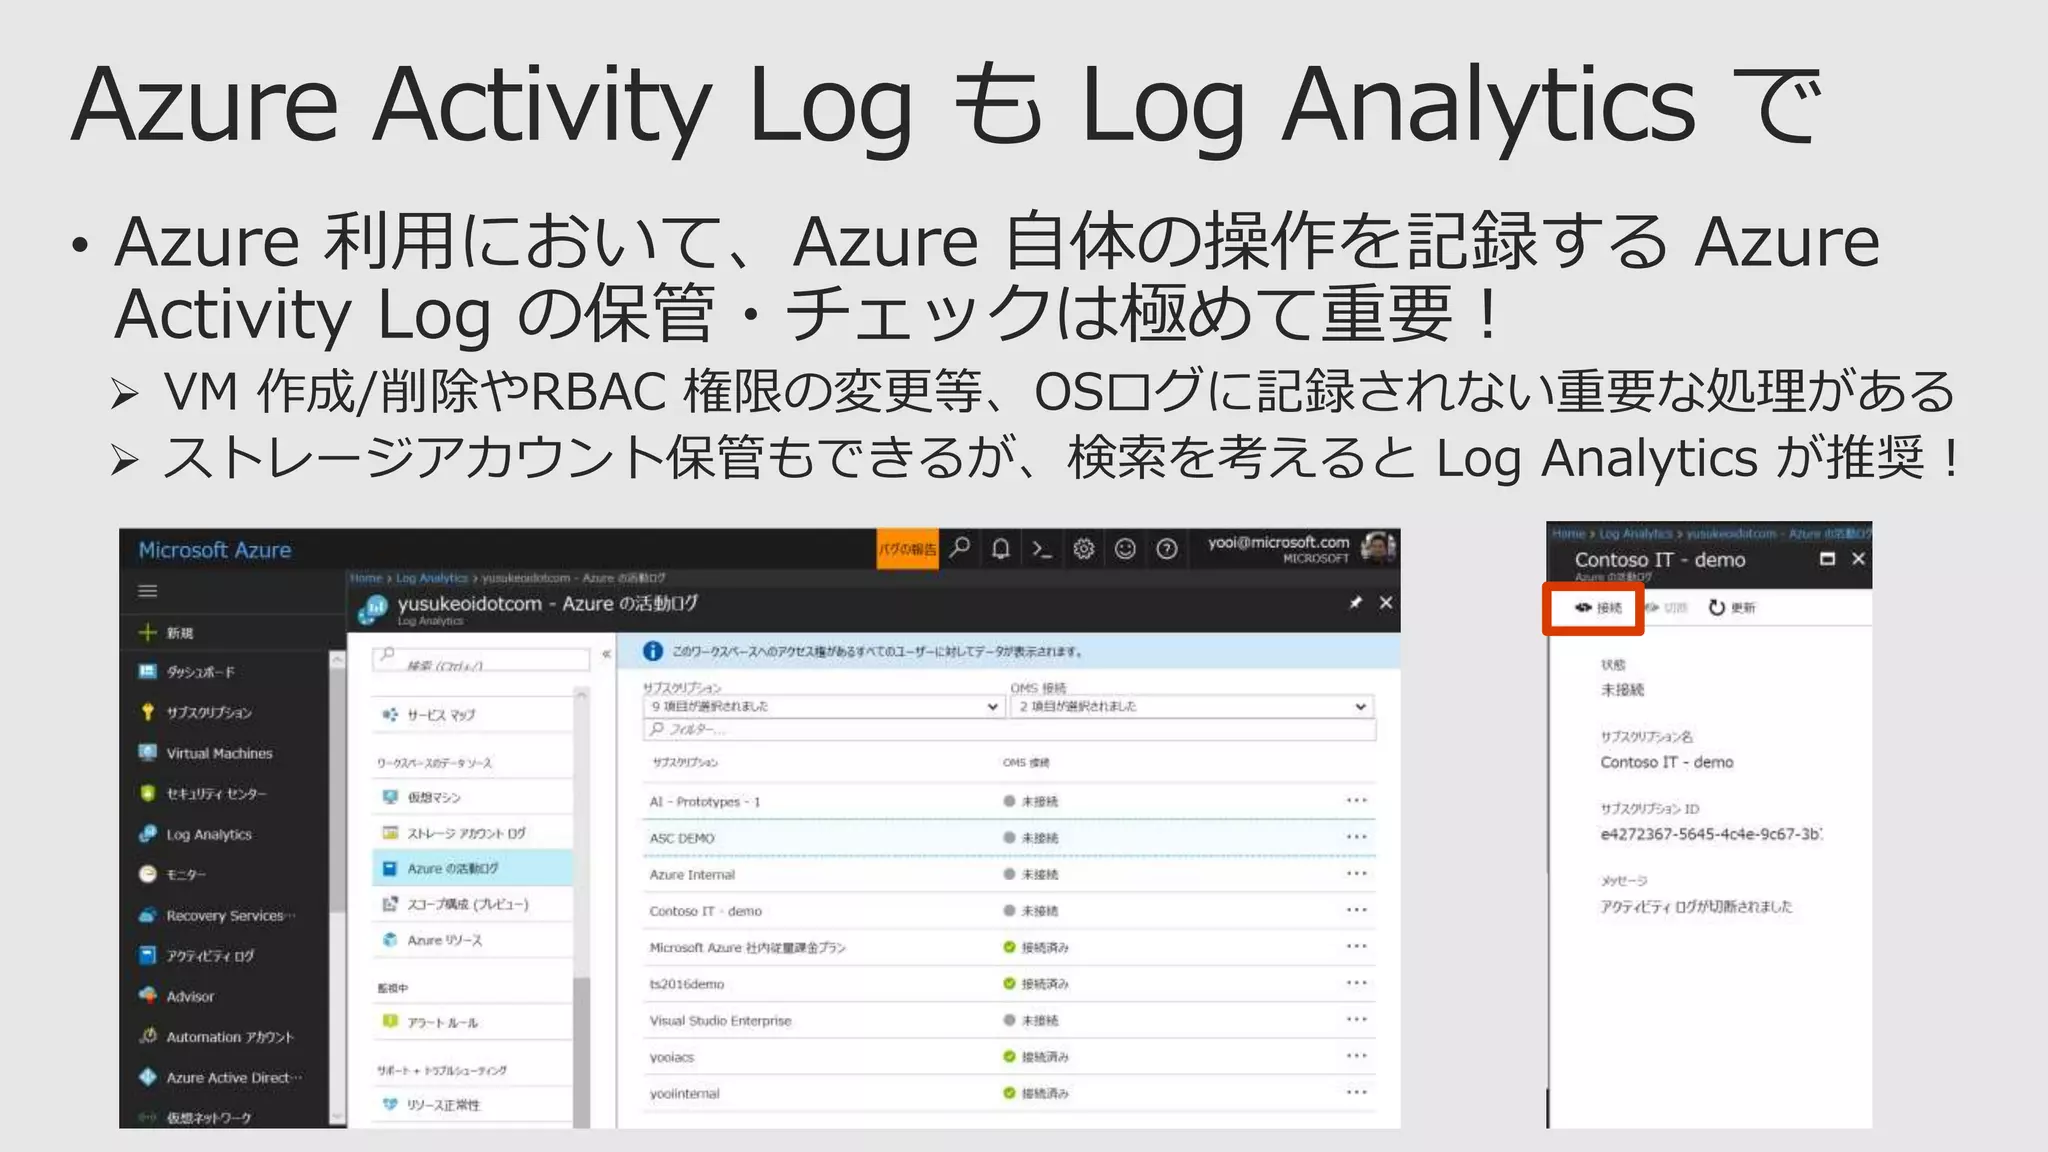Viewport: 2048px width, 1152px height.
Task: Click the feedback smiley icon
Action: click(1125, 548)
